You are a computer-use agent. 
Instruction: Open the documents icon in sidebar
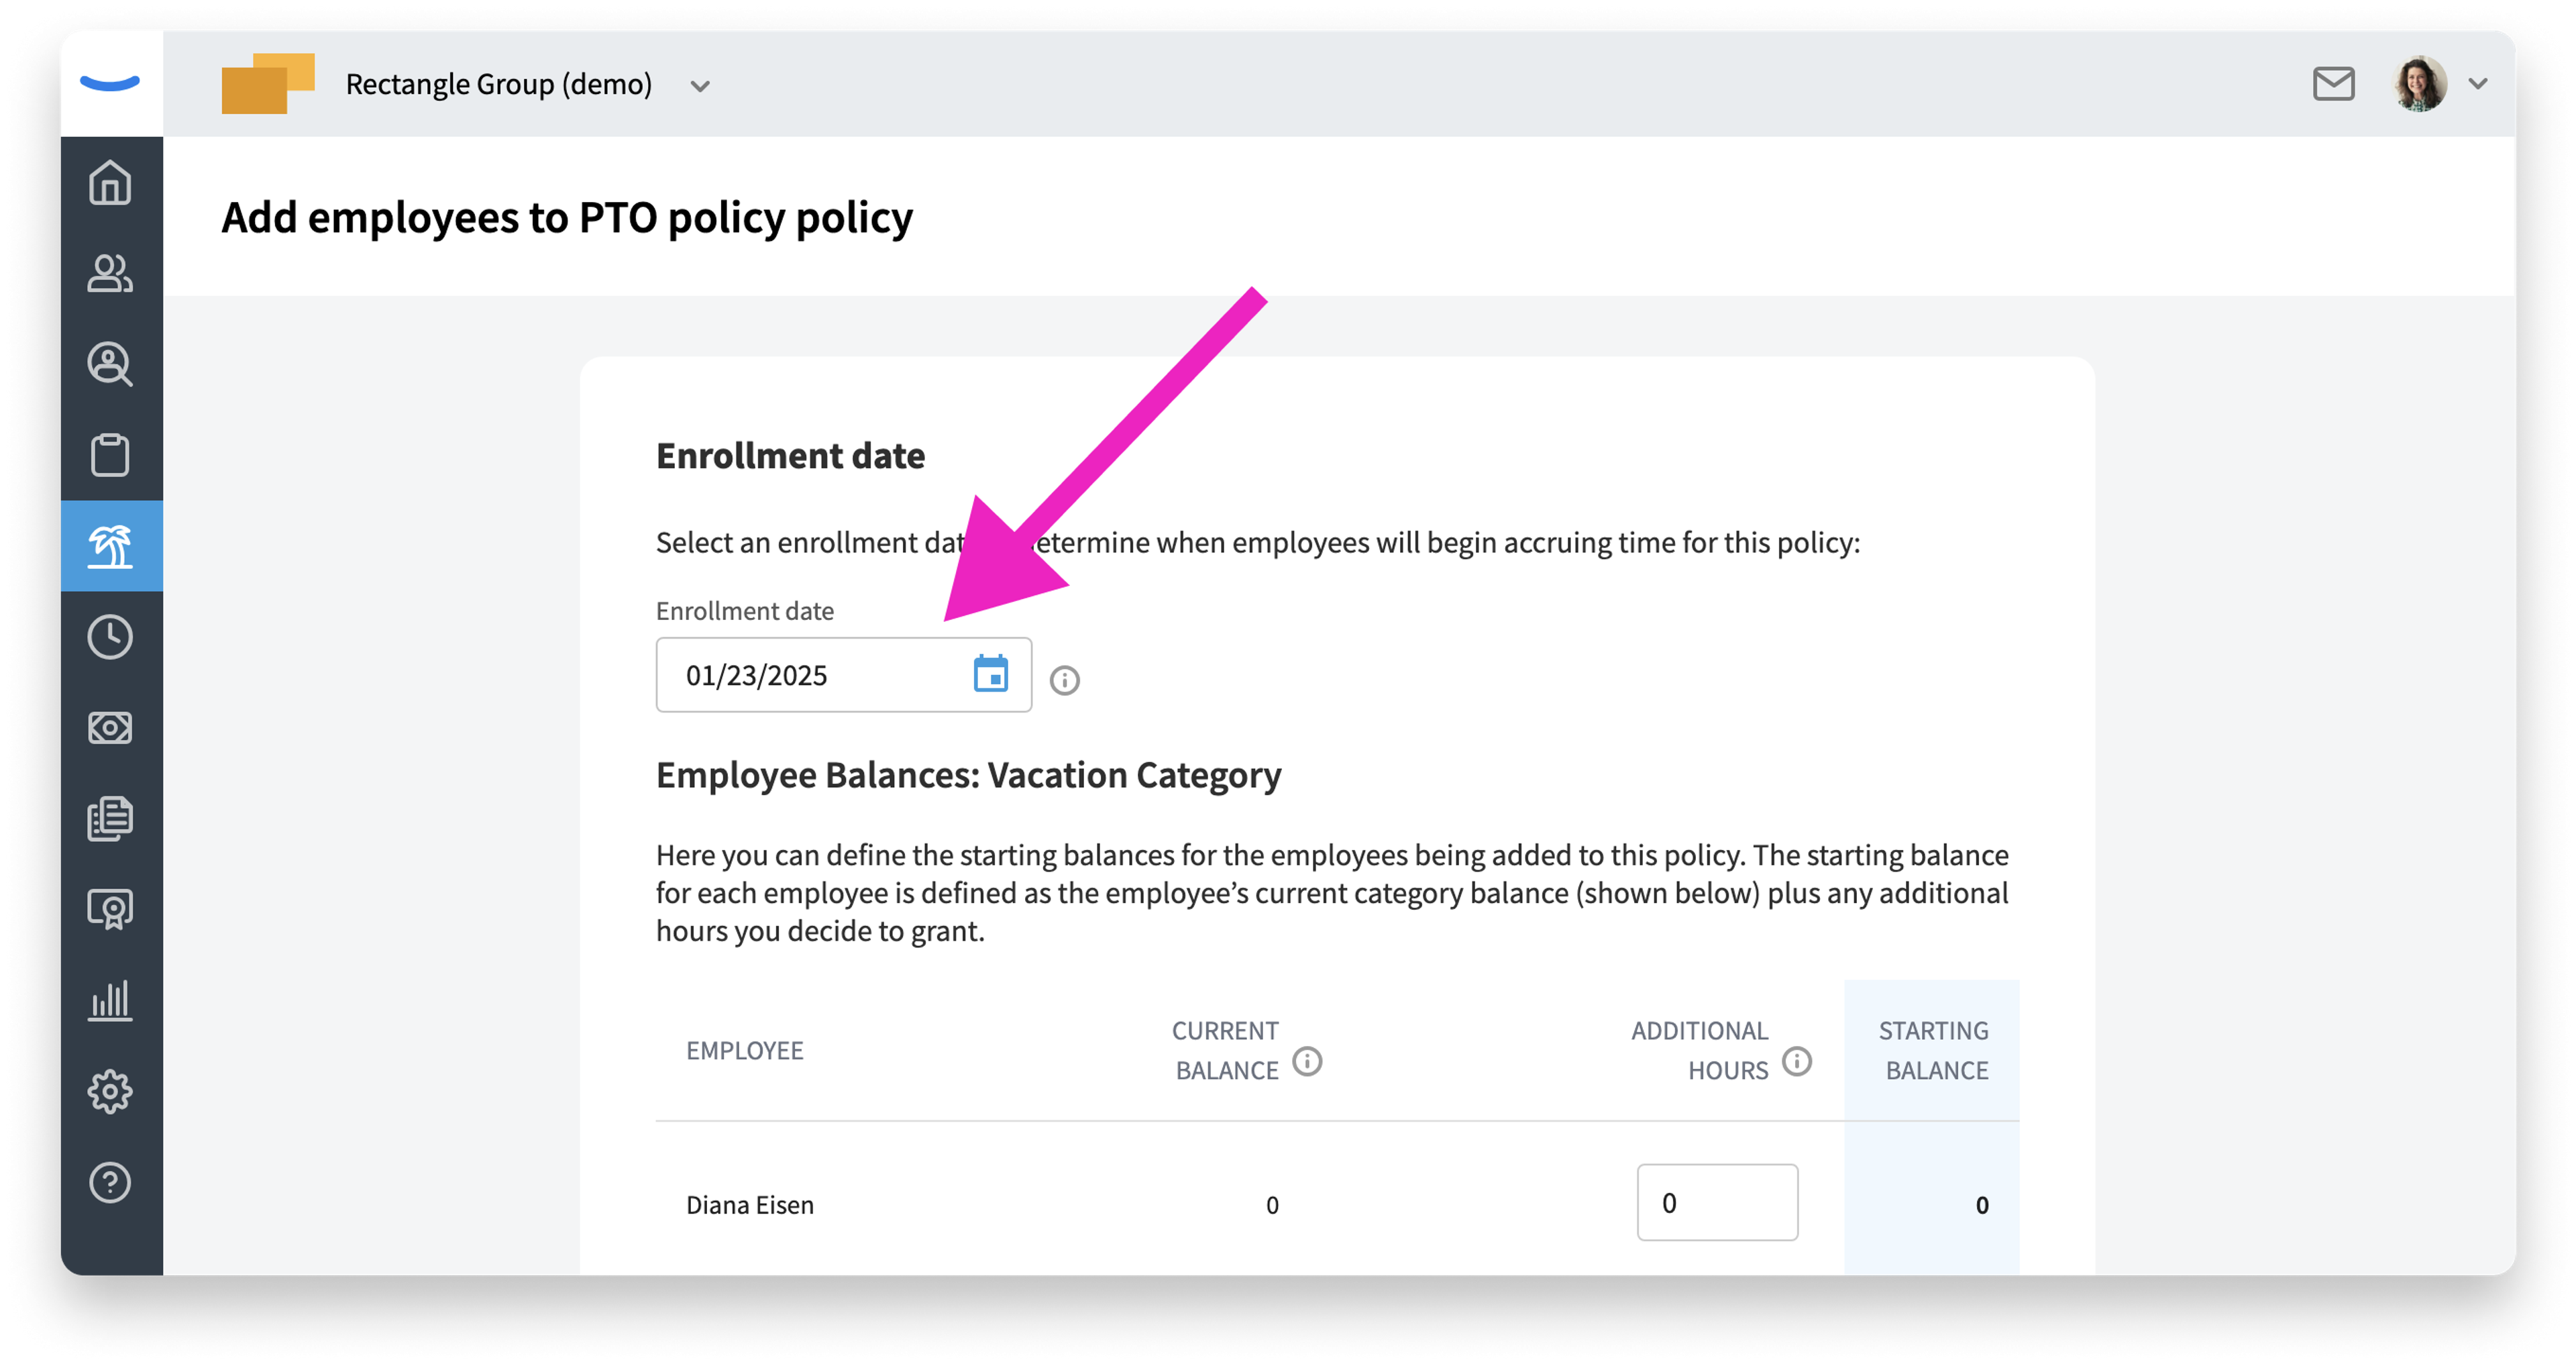pyautogui.click(x=110, y=819)
